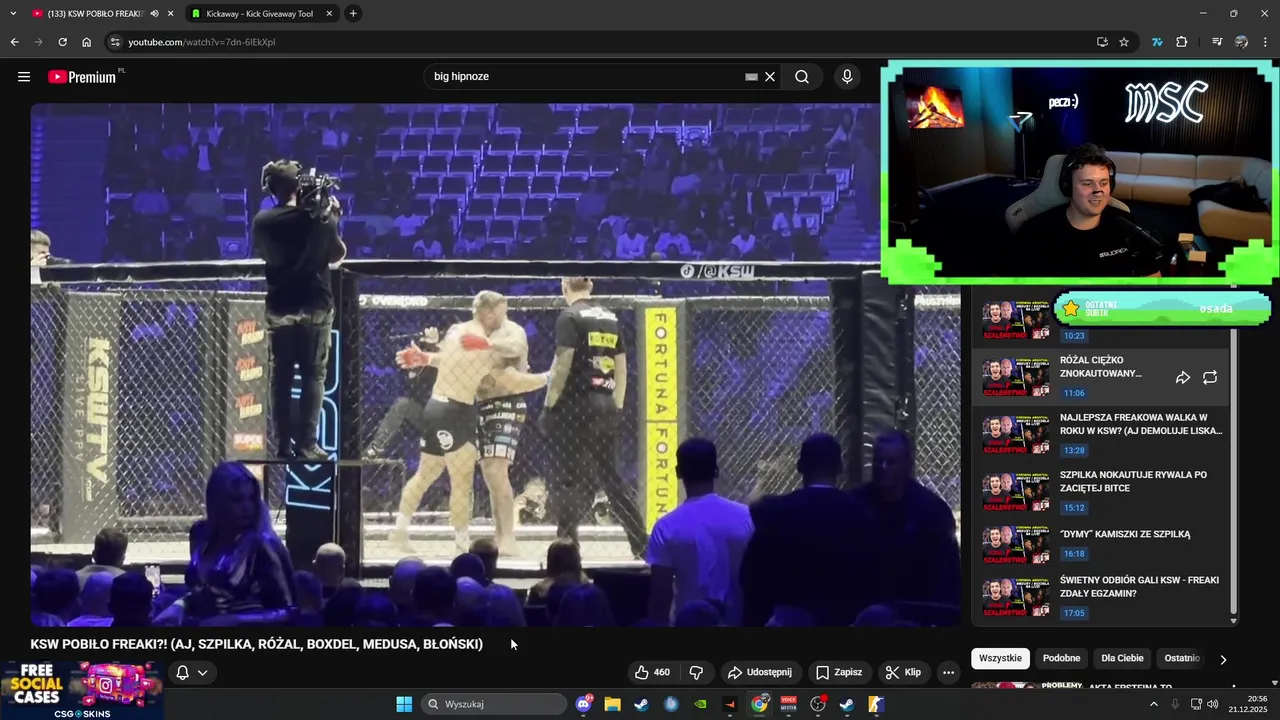The width and height of the screenshot is (1280, 720).
Task: Open the browser tab search dropdown
Action: (13, 14)
